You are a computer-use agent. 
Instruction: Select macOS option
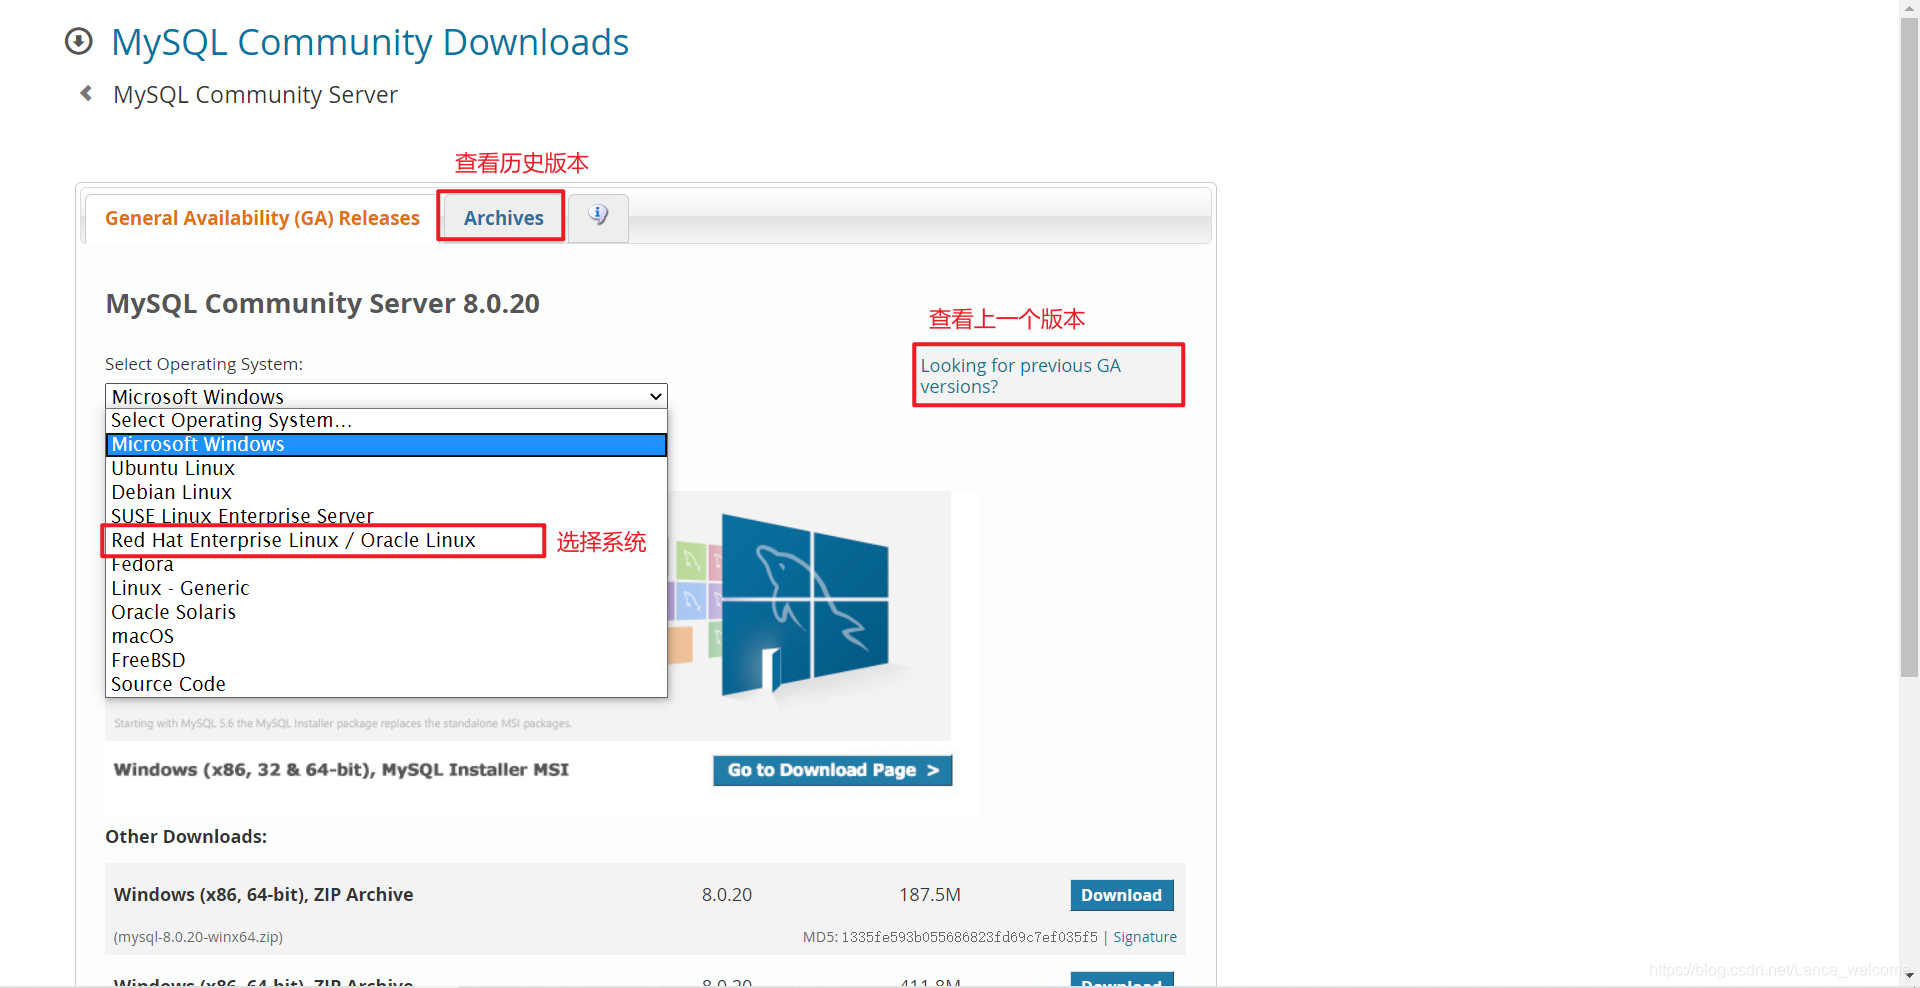(x=386, y=636)
